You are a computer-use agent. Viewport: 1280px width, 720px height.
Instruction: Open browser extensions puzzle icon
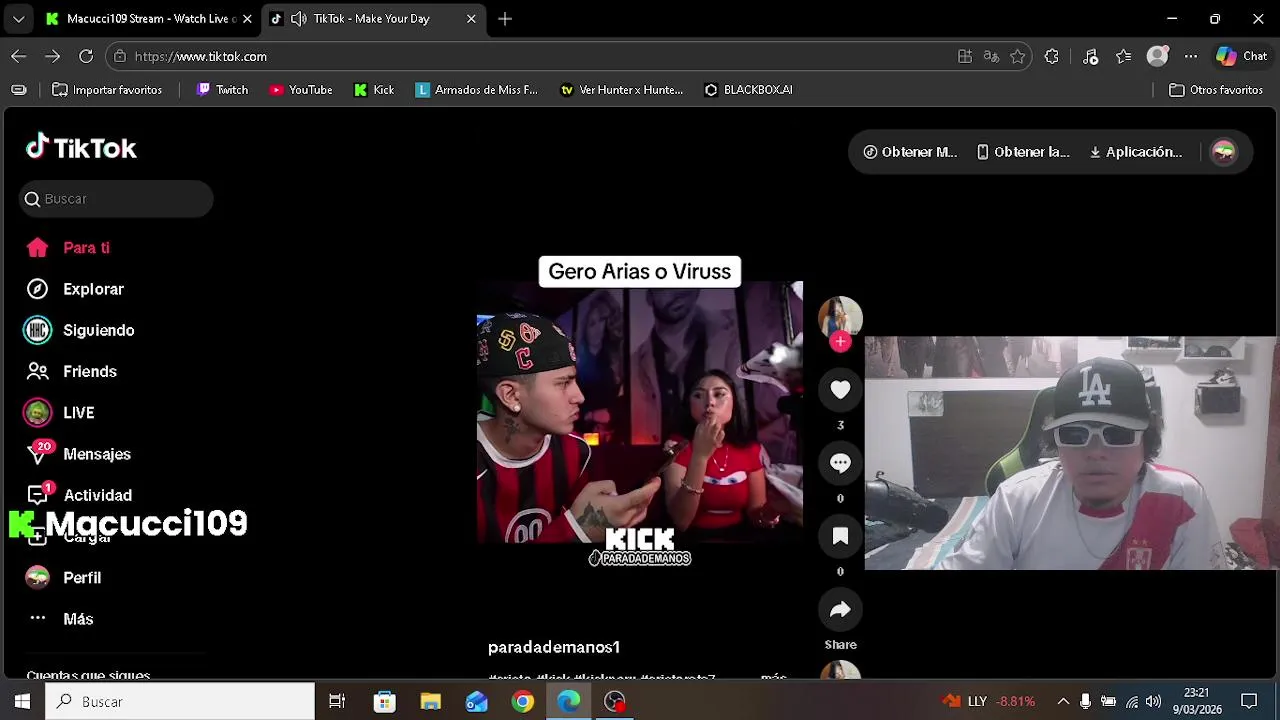[1051, 57]
